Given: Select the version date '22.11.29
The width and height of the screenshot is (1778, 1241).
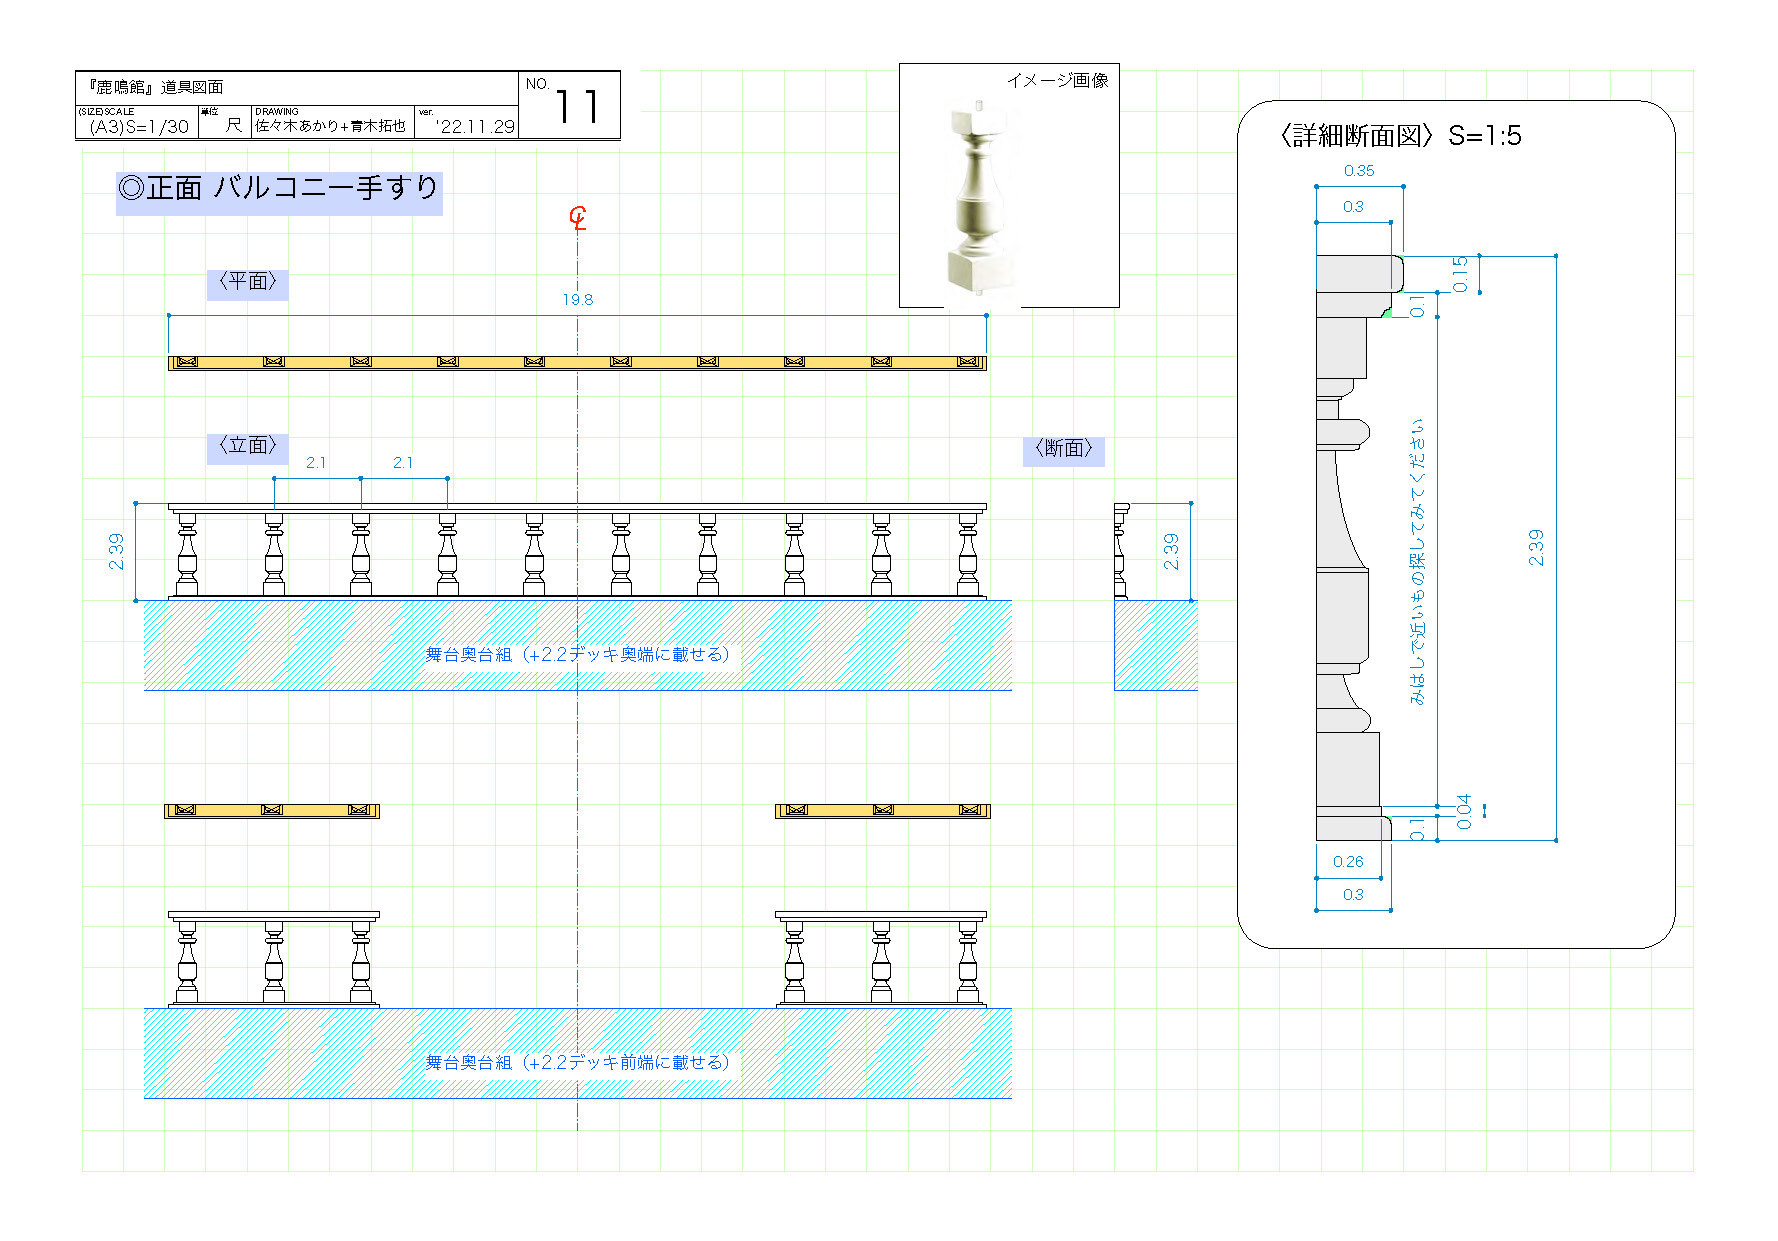Looking at the screenshot, I should (x=475, y=126).
